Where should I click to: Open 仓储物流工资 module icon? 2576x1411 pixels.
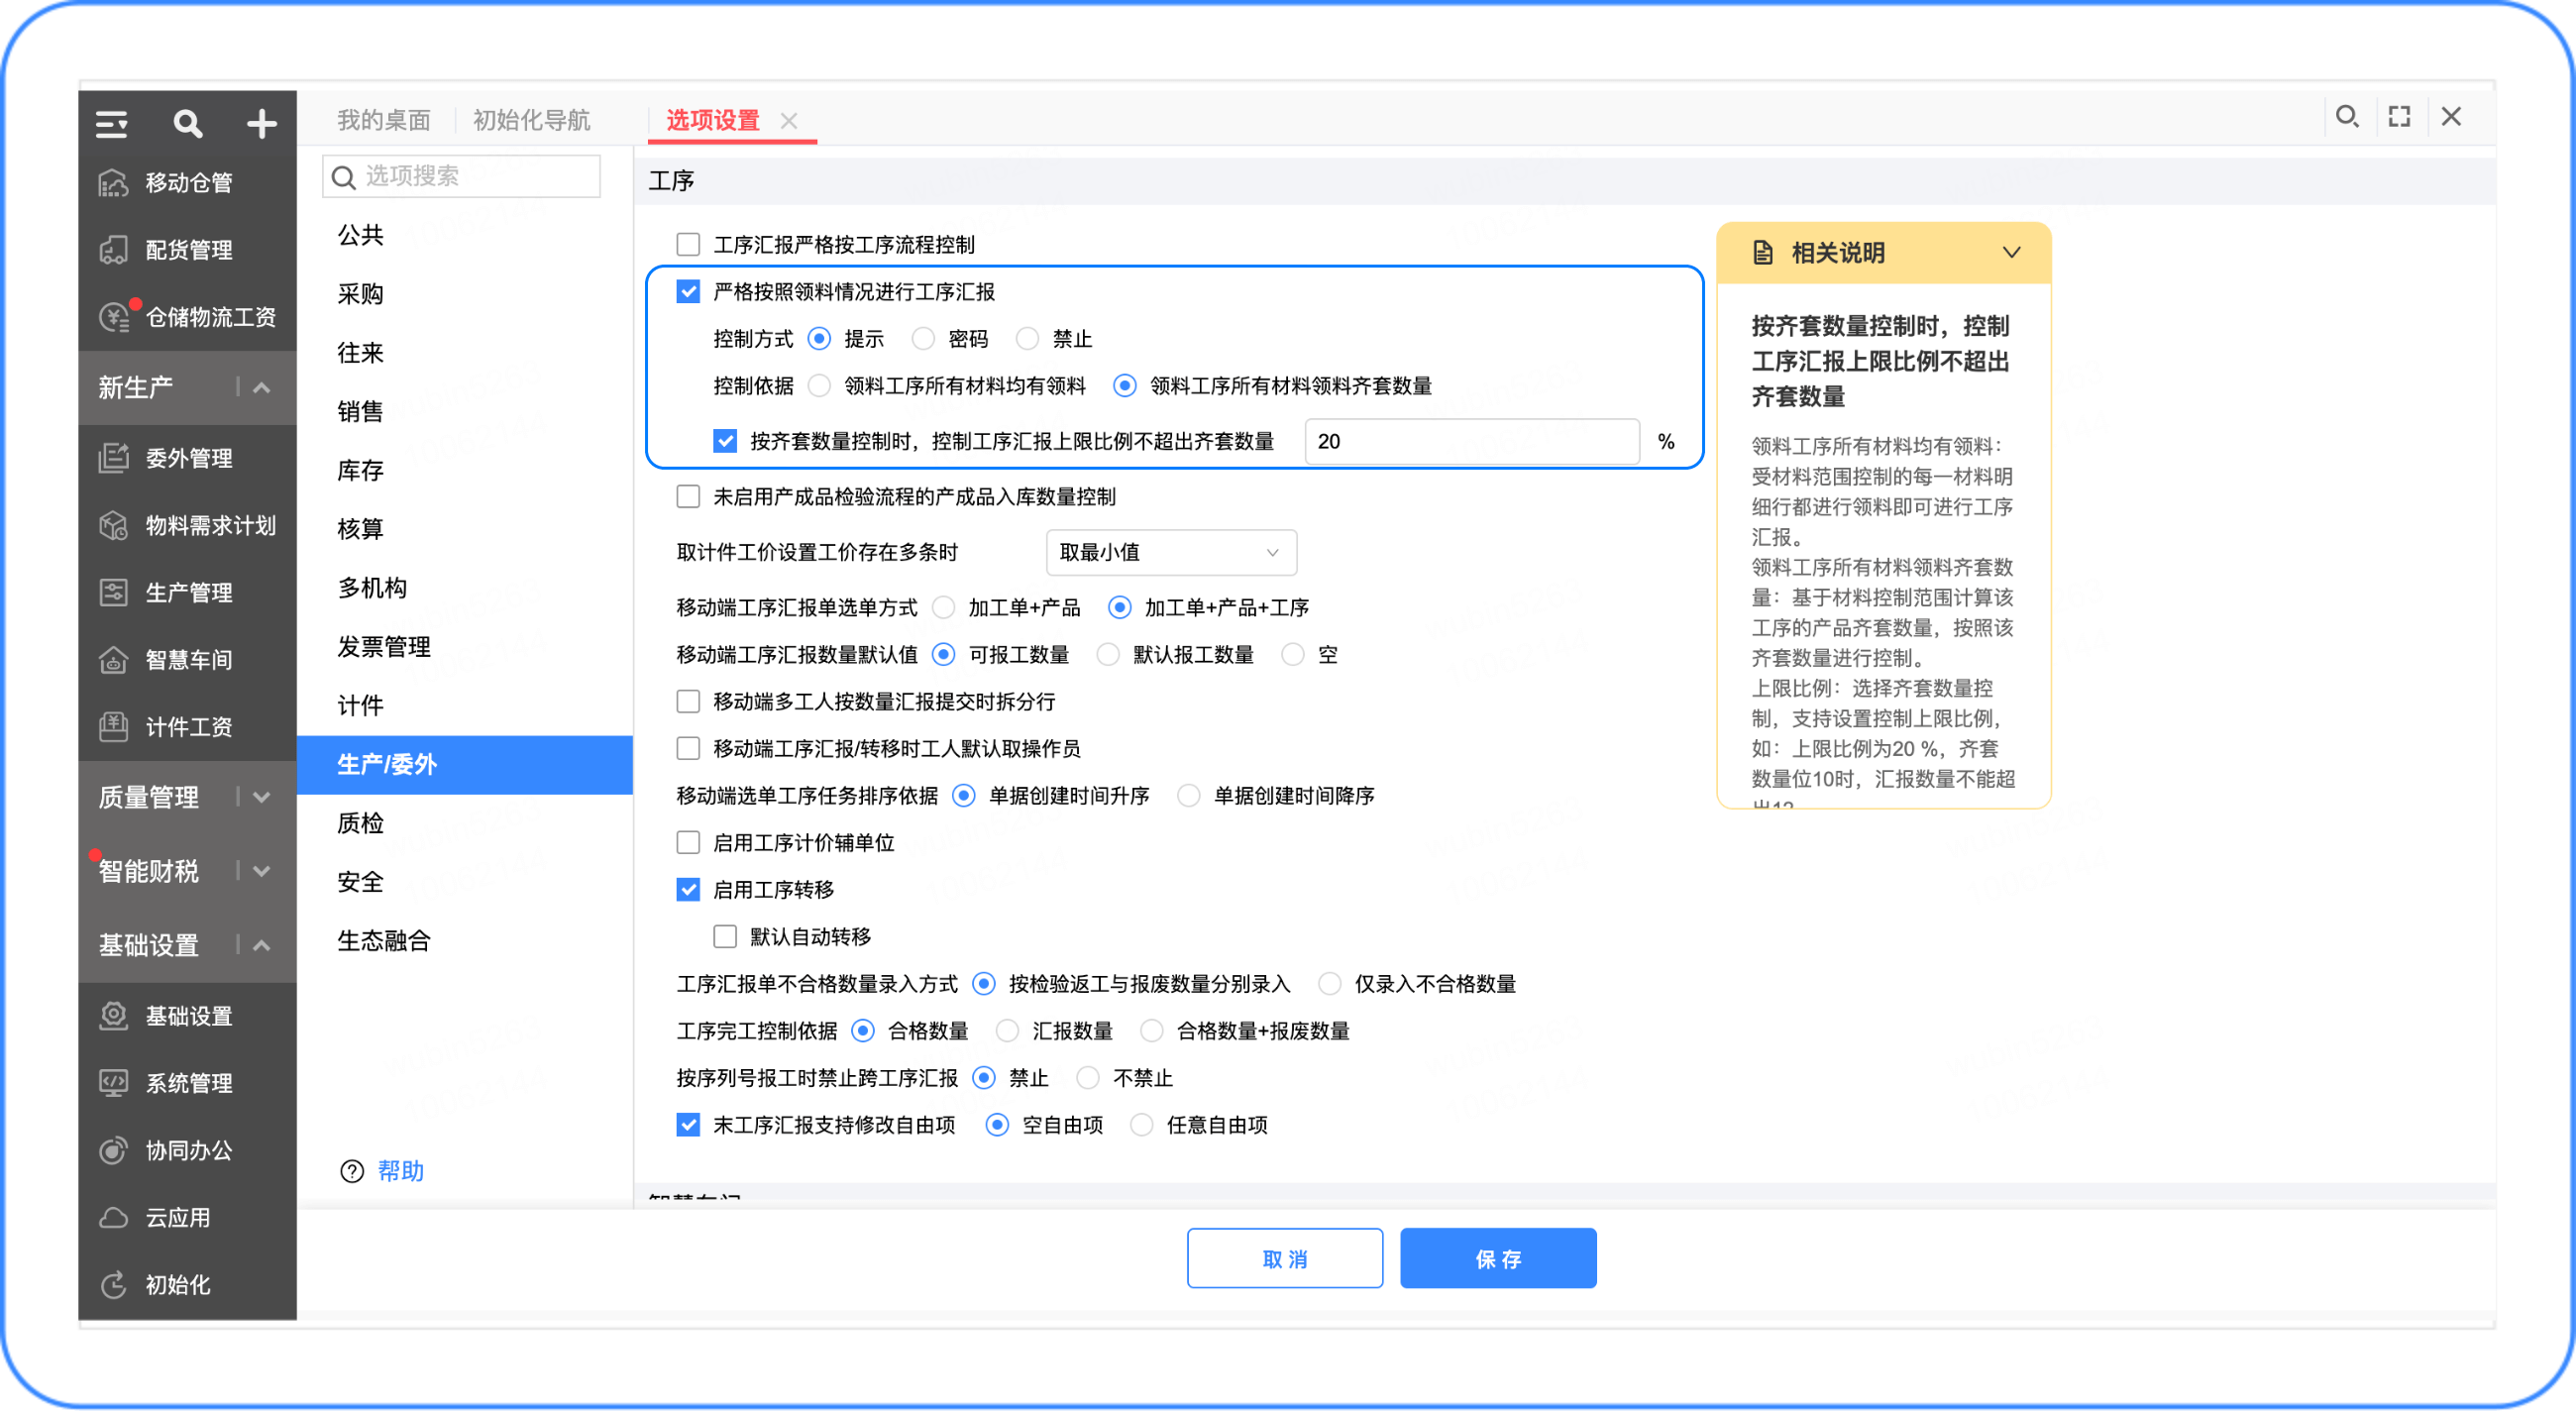point(114,317)
